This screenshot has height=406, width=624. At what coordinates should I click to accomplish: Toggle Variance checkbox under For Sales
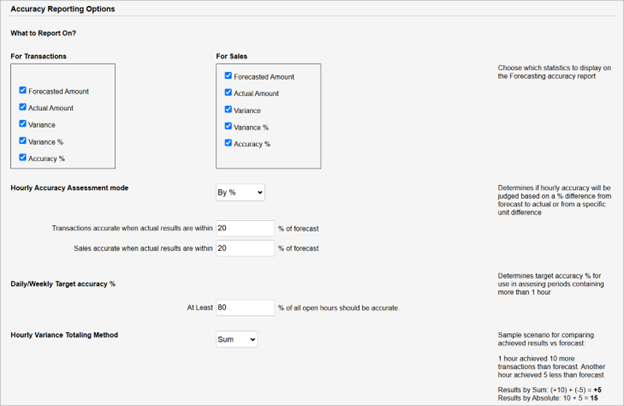[x=228, y=109]
